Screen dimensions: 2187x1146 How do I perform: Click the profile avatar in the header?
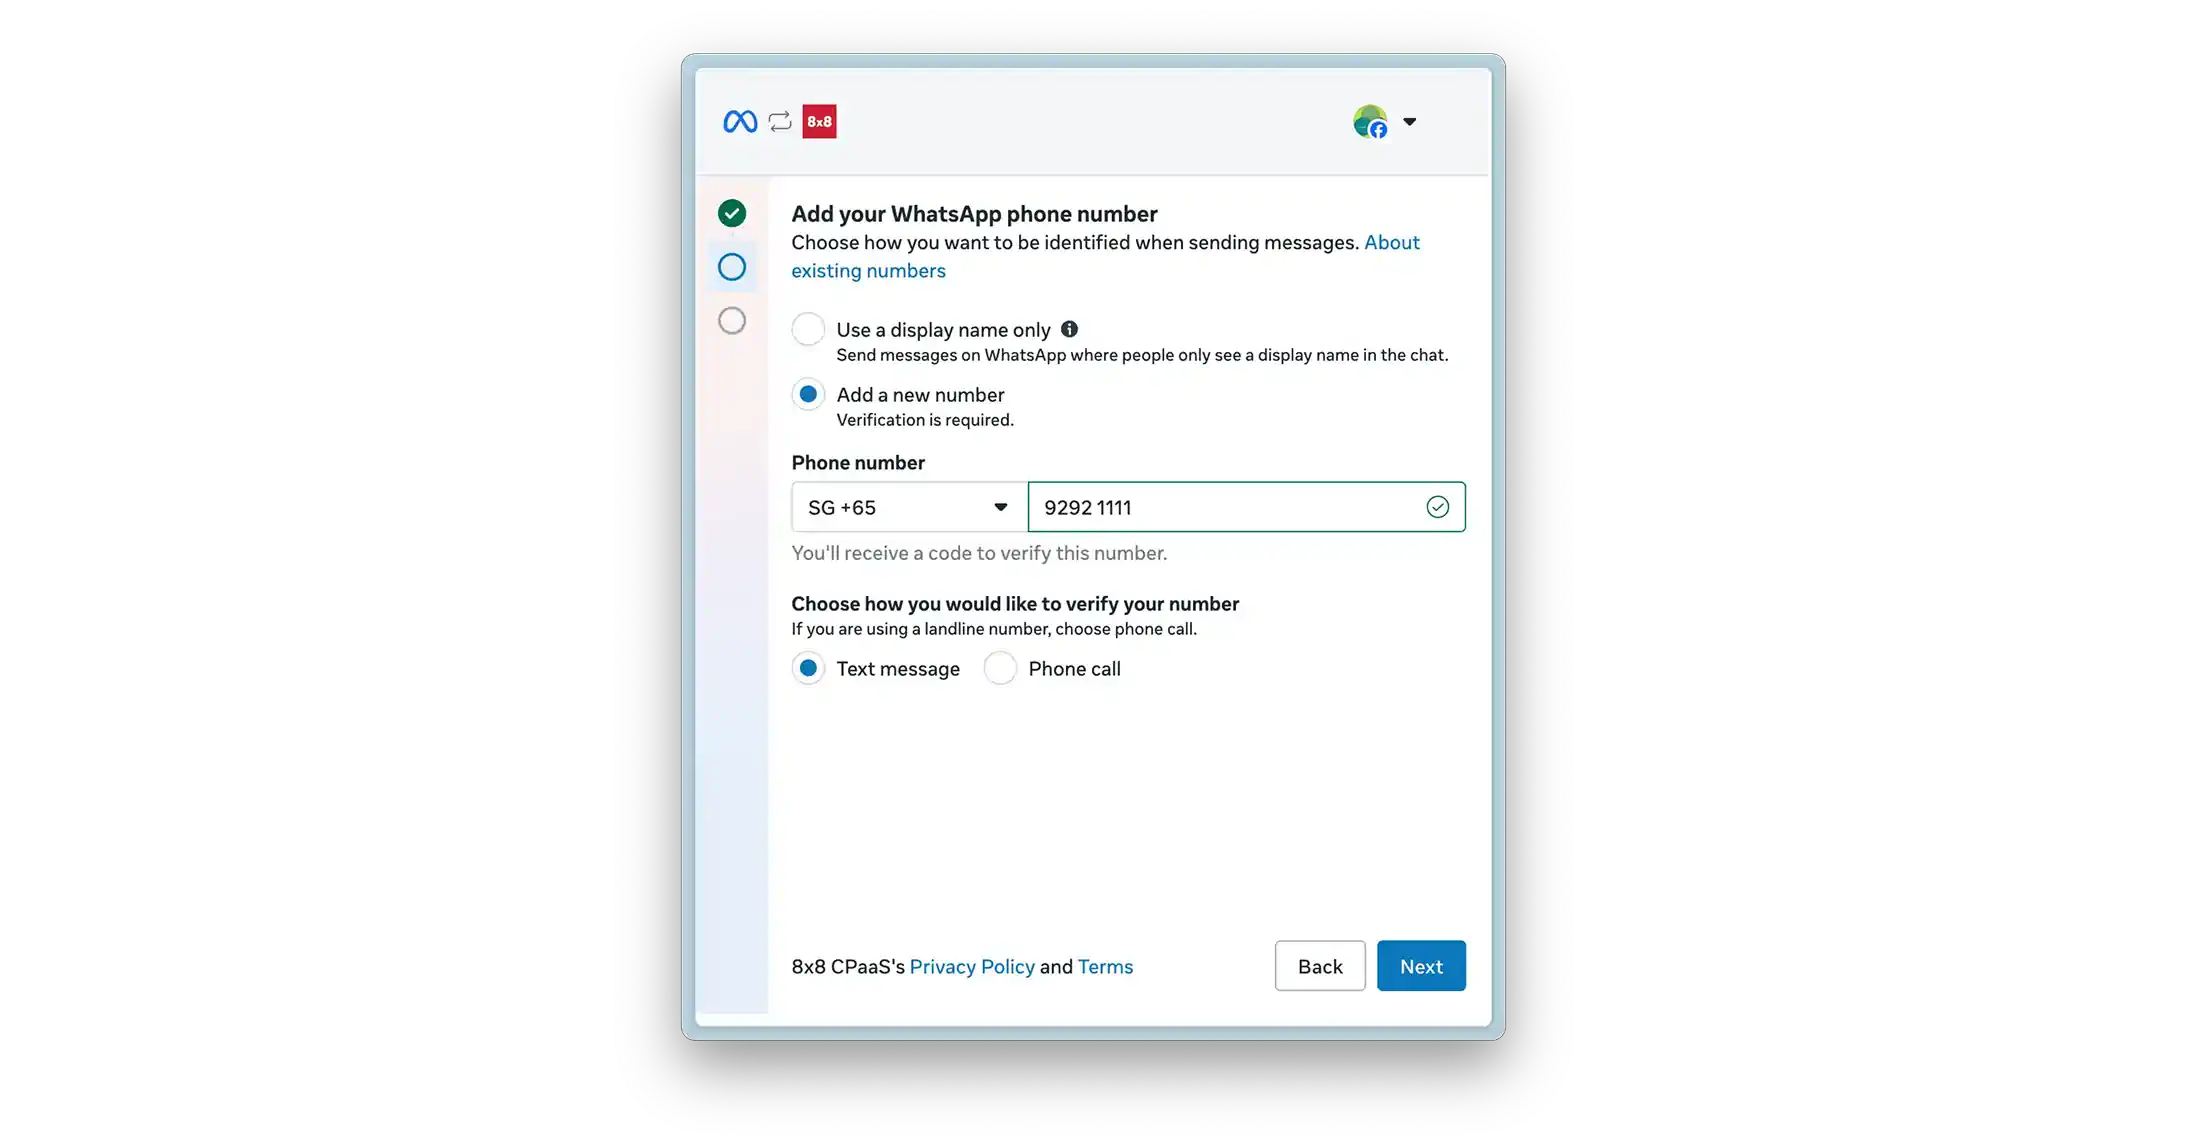click(1371, 120)
